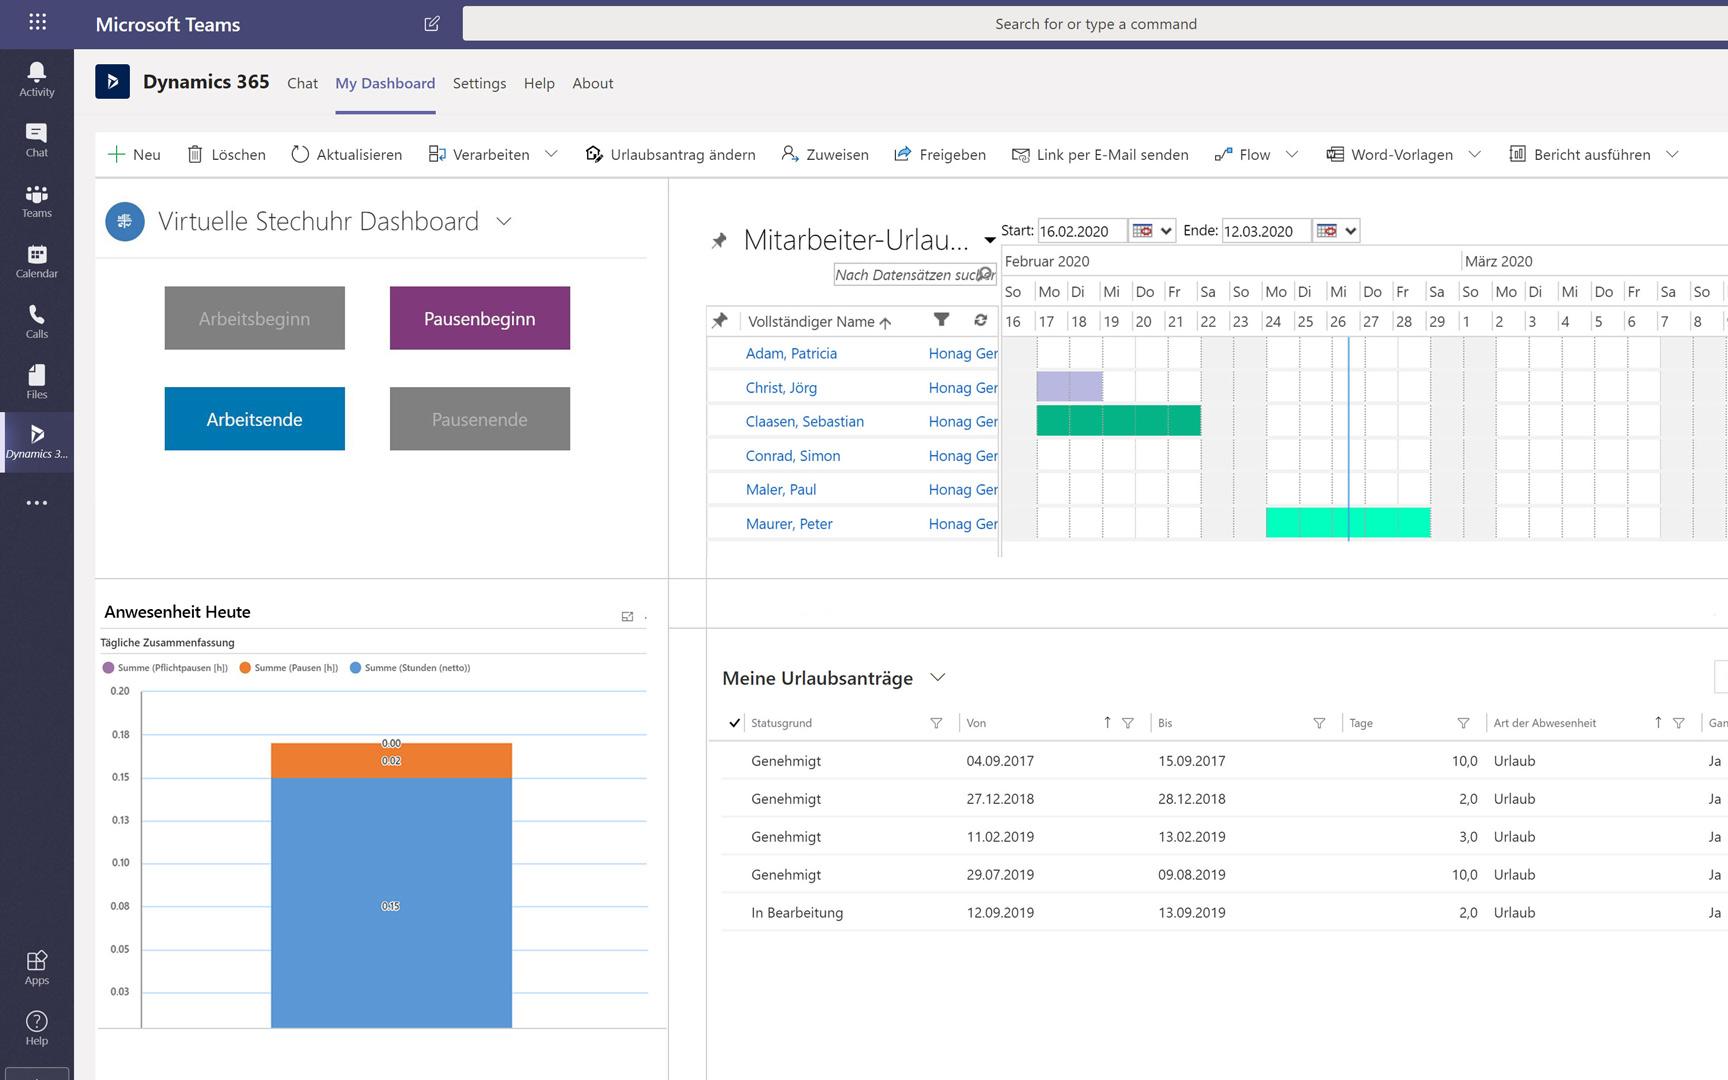1728x1080 pixels.
Task: Click the refresh icon in name column header
Action: tap(980, 320)
